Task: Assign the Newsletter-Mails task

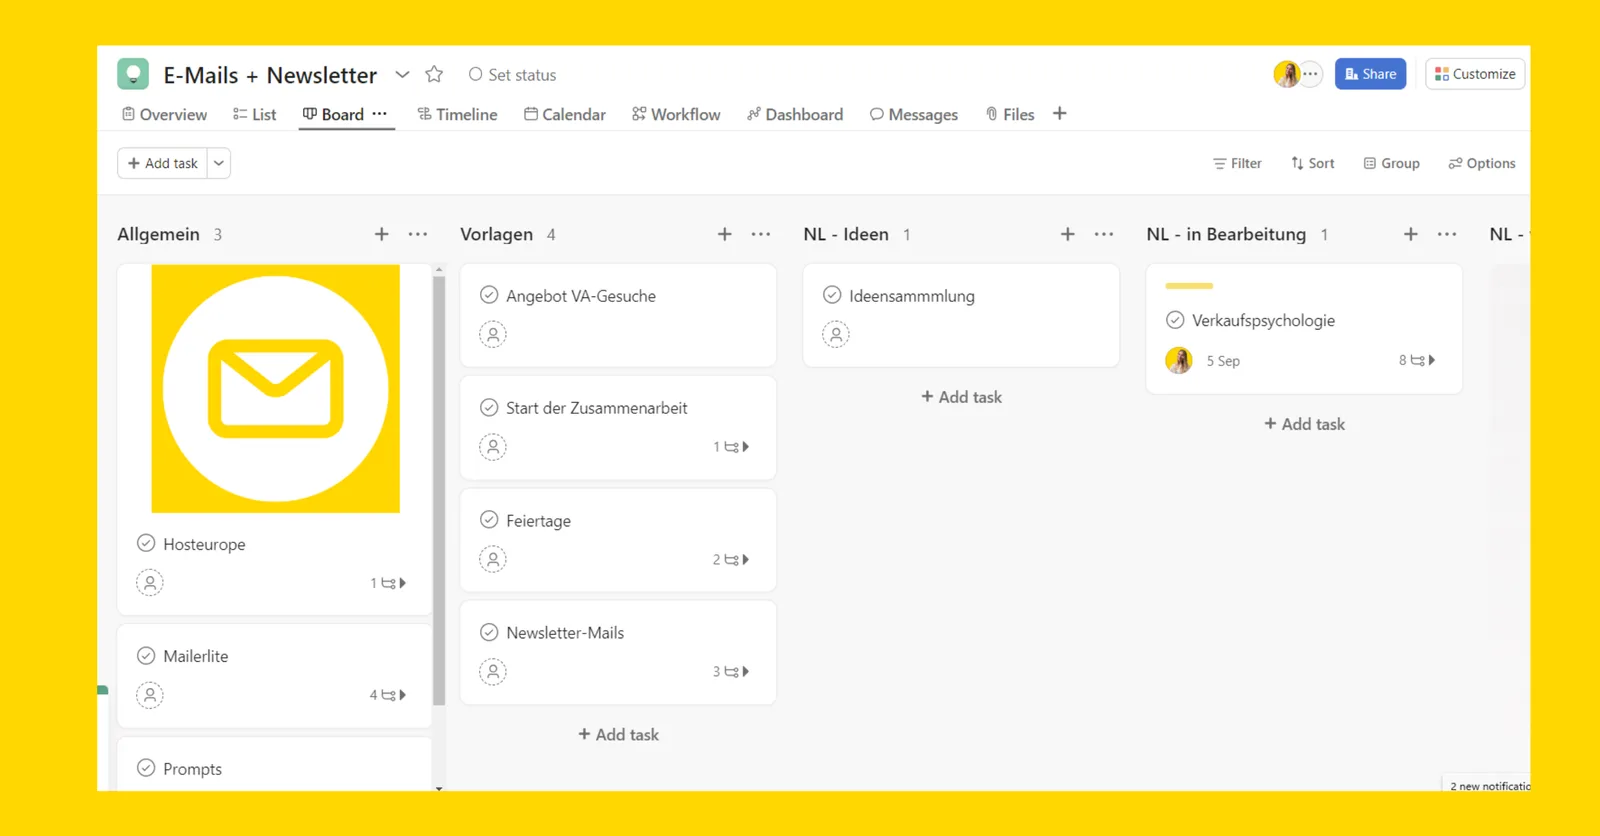Action: [493, 672]
